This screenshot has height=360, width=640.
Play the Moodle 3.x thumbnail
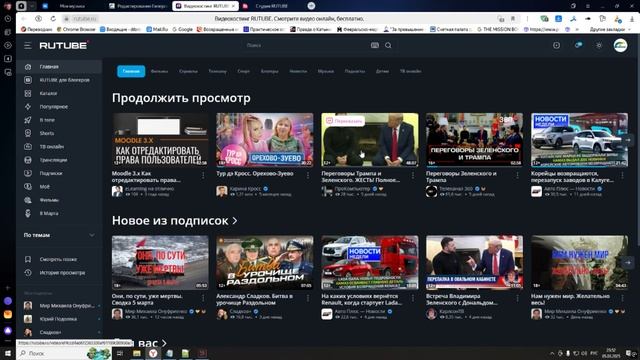pos(160,140)
